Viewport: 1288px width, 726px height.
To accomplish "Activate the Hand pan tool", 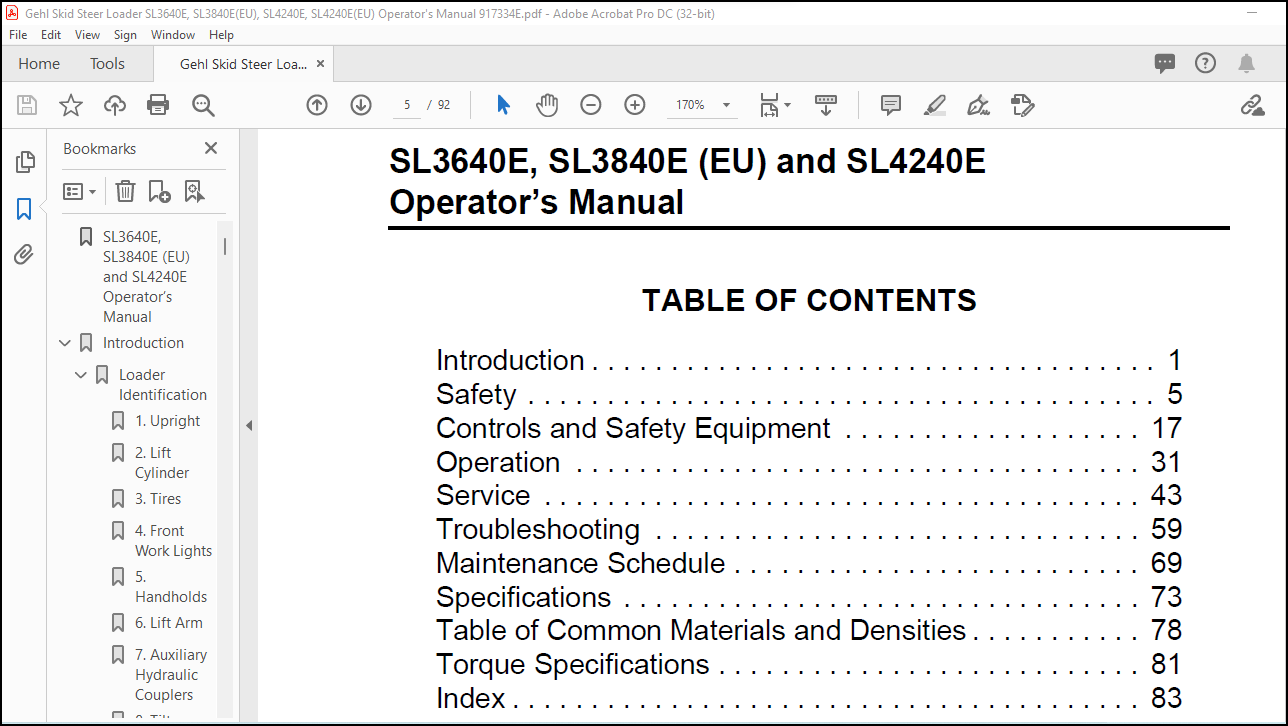I will 546,105.
